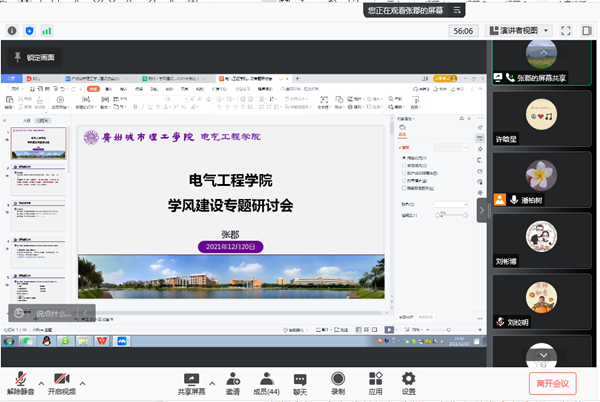Open the Invite icon in the toolbar
Viewport: 600px width, 402px height.
click(232, 378)
